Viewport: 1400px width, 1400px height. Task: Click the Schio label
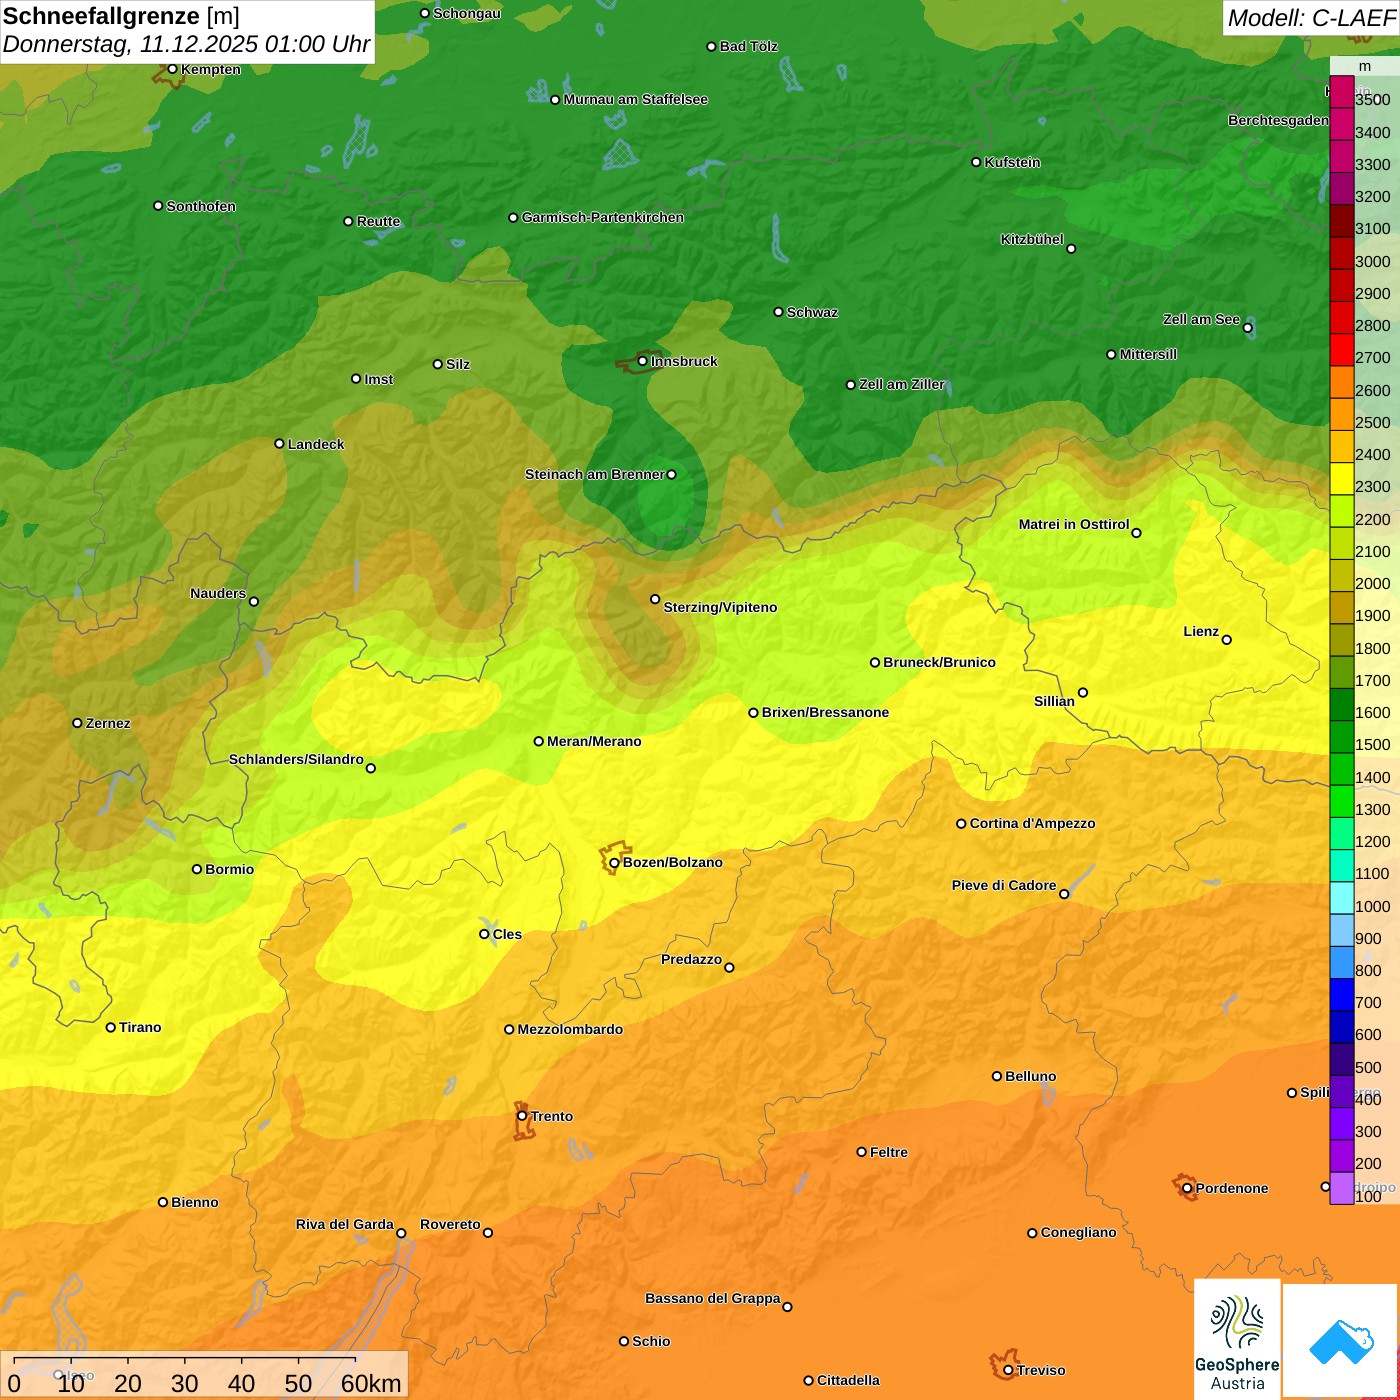coord(651,1341)
